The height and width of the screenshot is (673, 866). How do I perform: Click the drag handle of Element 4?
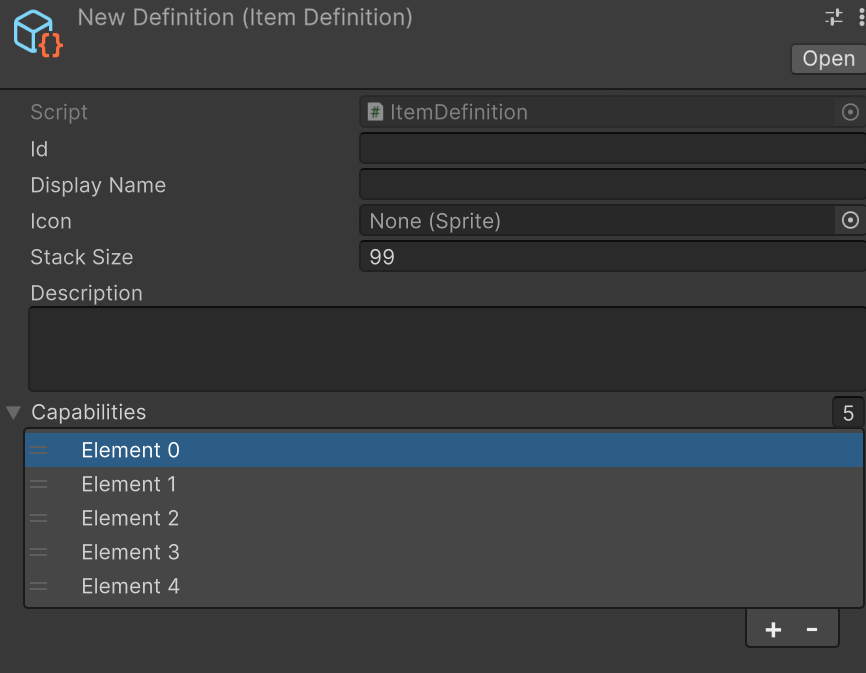click(x=39, y=587)
